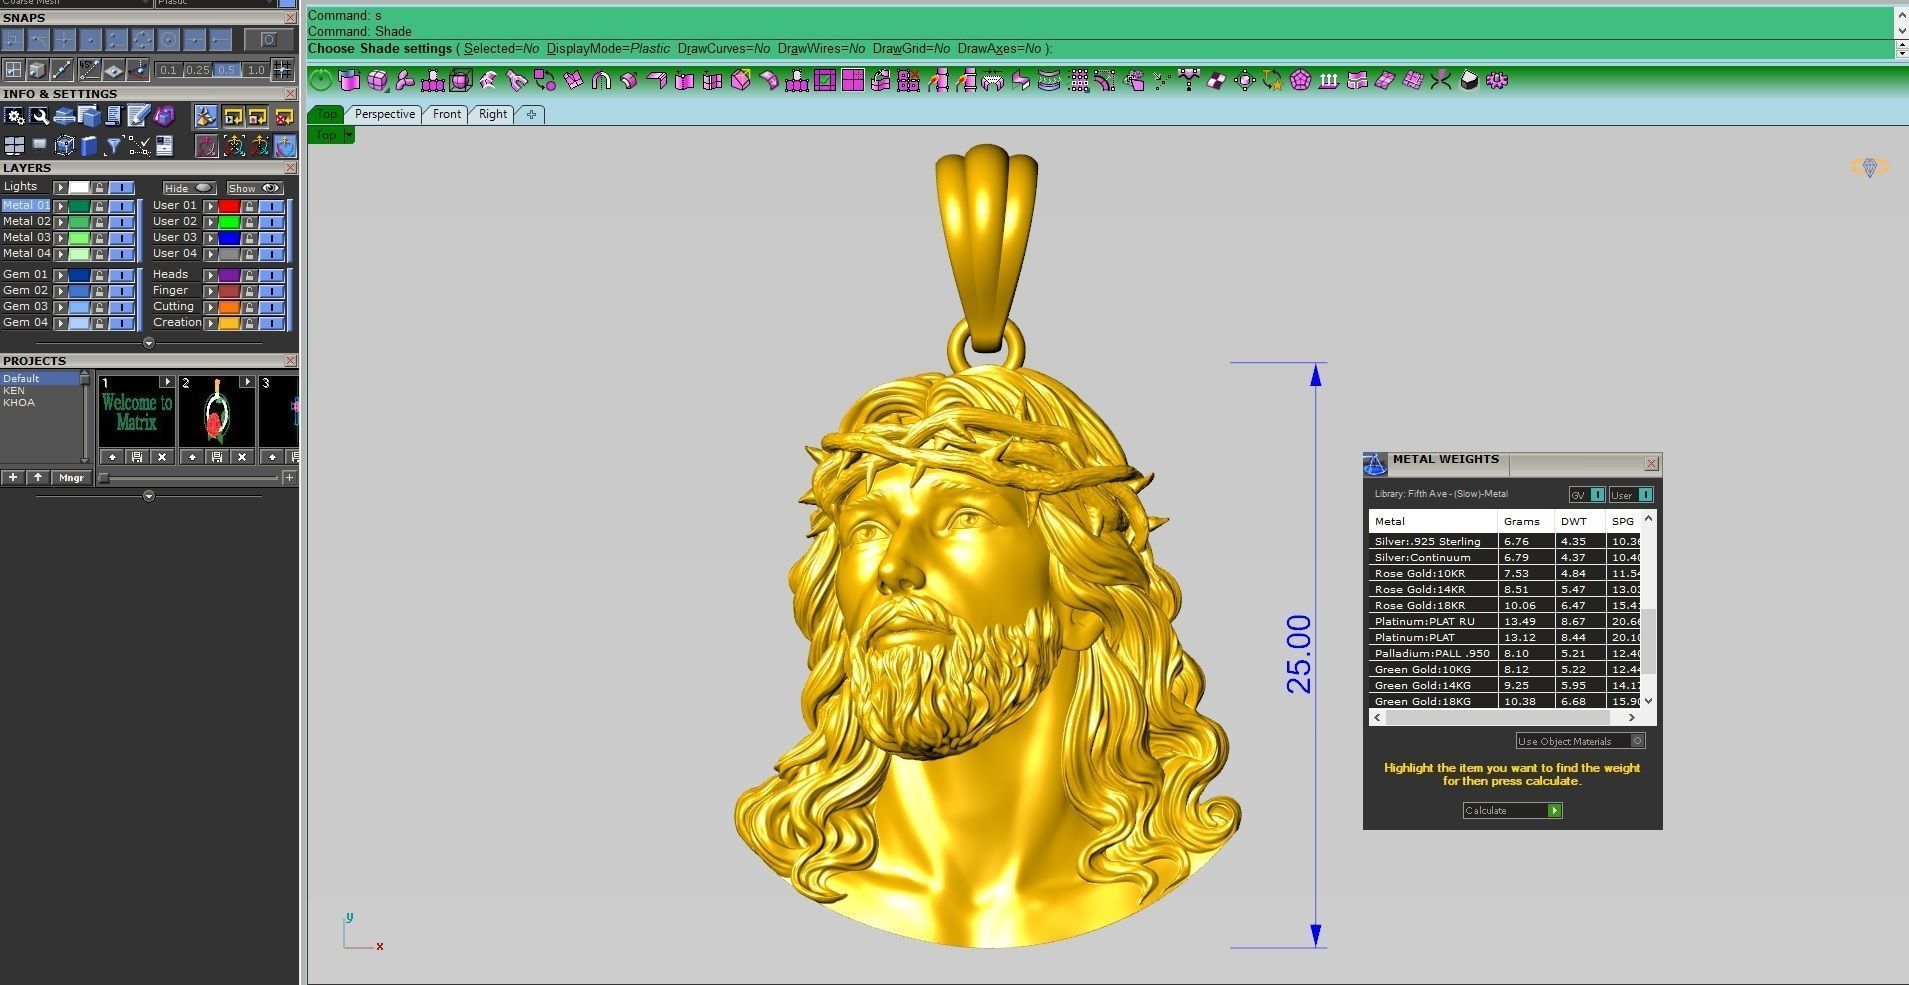Open the Top viewport dropdown arrow
This screenshot has height=985, width=1909.
[349, 135]
